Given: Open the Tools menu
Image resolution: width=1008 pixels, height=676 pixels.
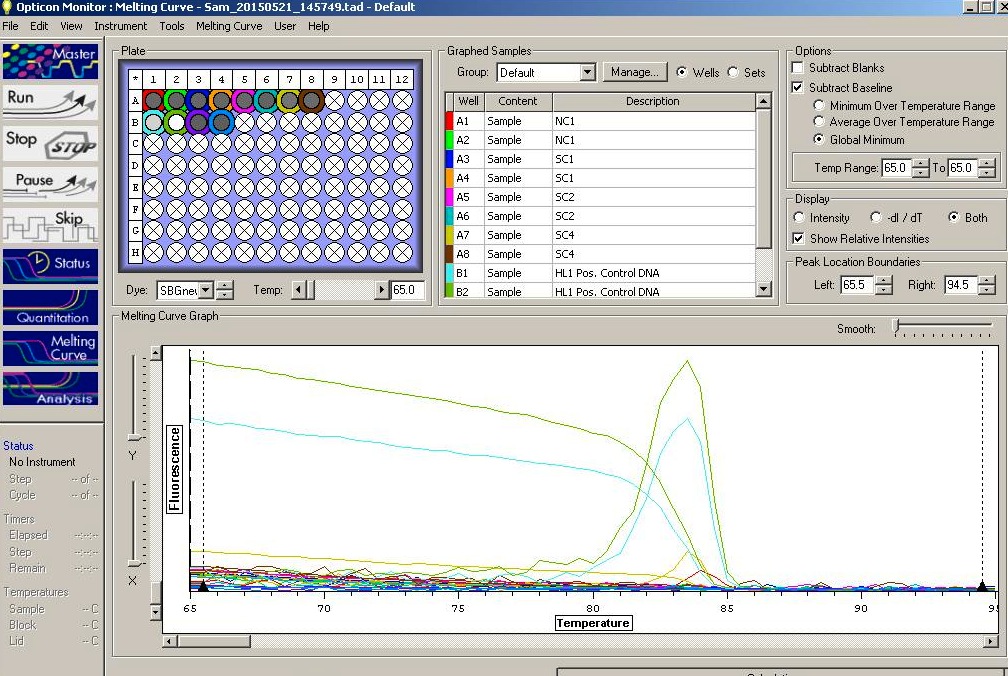Looking at the screenshot, I should [x=172, y=26].
